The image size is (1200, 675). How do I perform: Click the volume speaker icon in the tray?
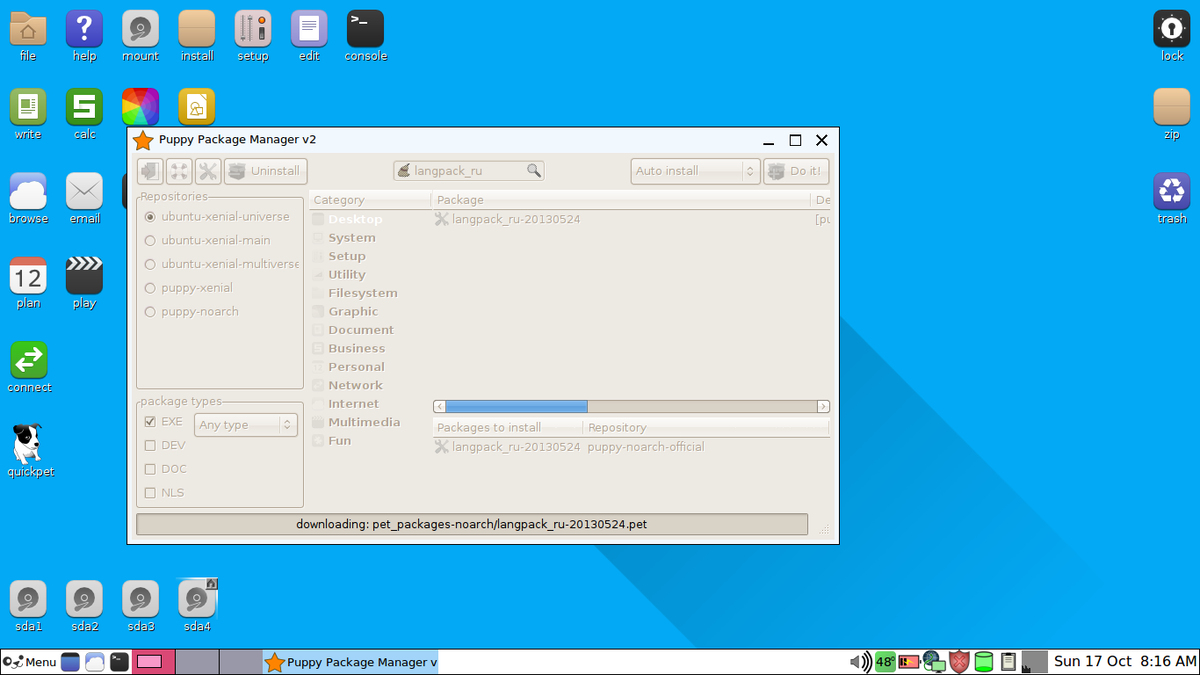click(x=859, y=662)
